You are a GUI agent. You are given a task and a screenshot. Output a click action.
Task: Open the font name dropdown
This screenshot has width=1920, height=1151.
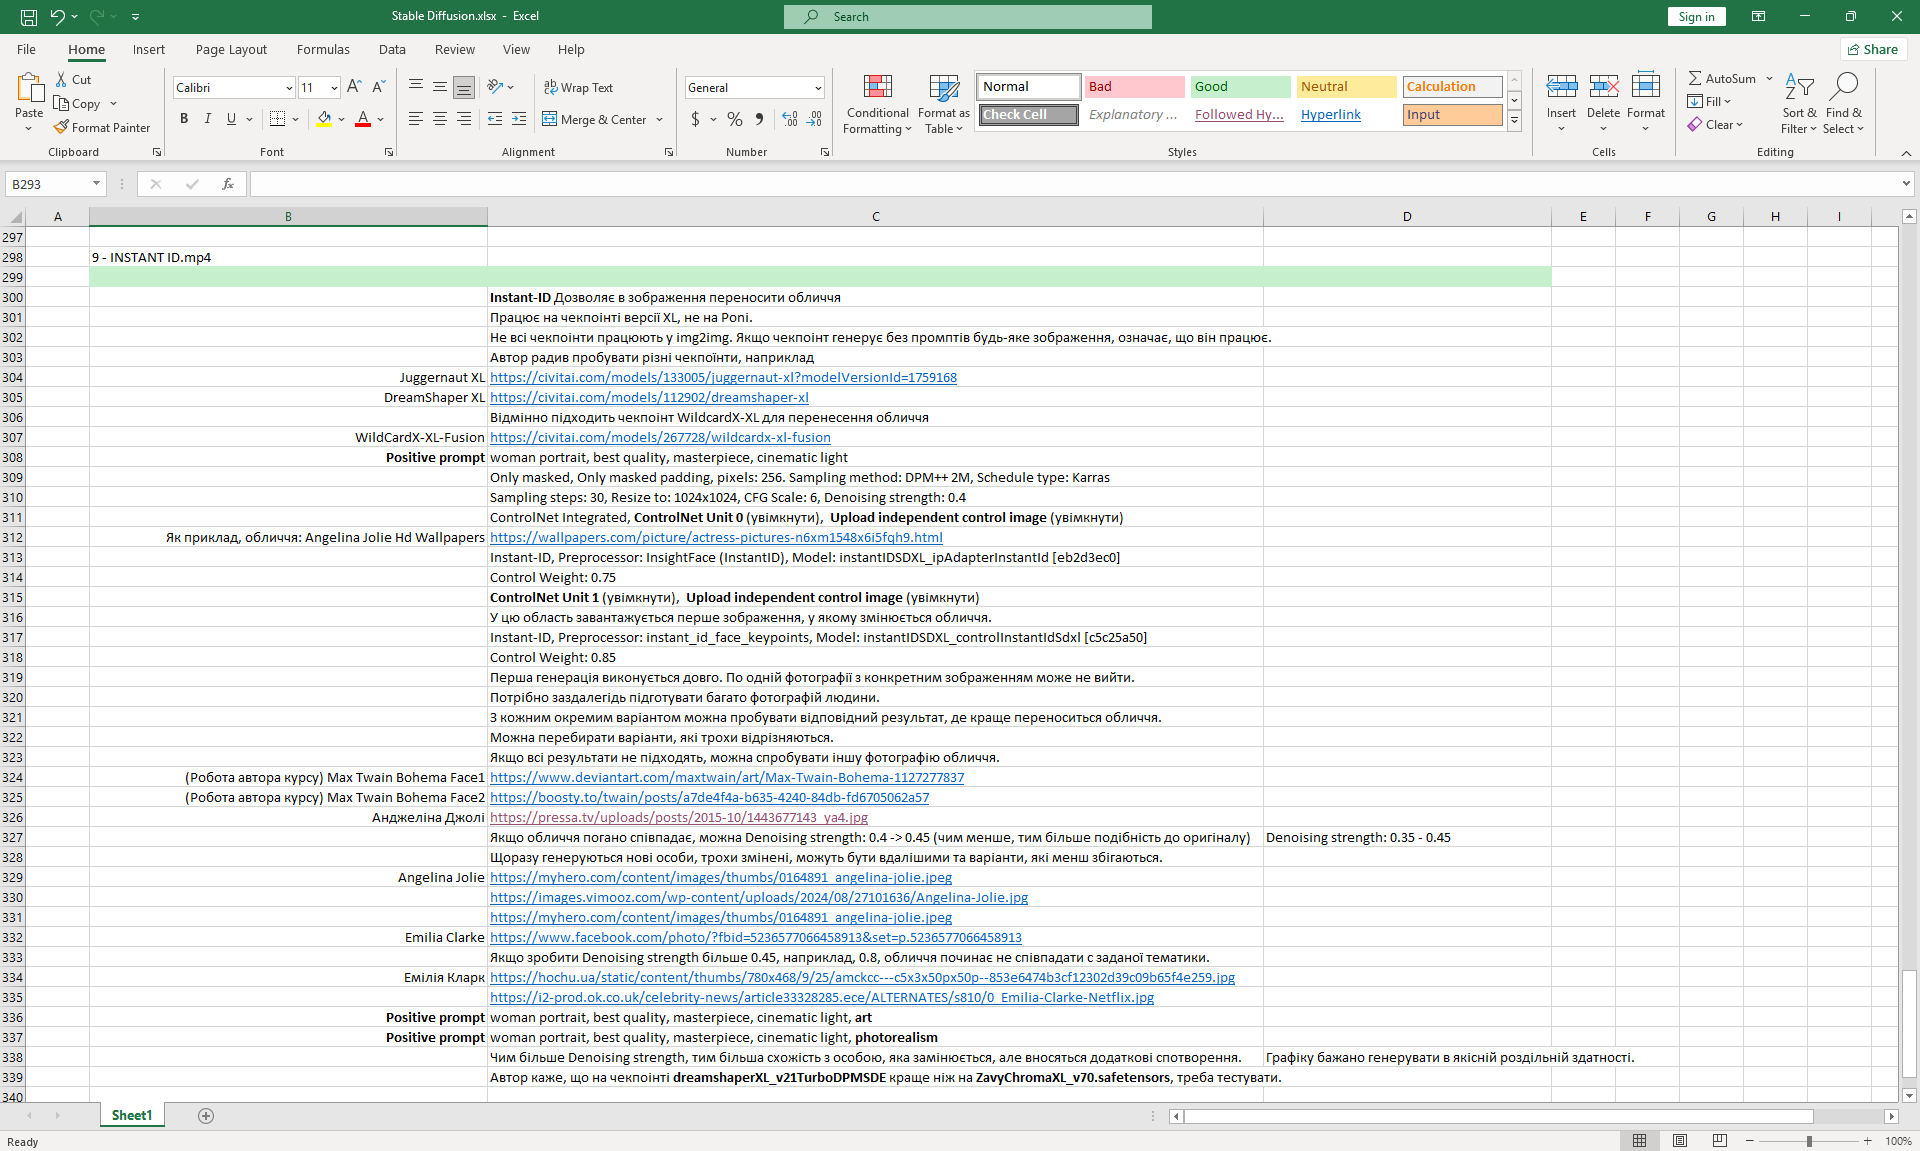(289, 88)
